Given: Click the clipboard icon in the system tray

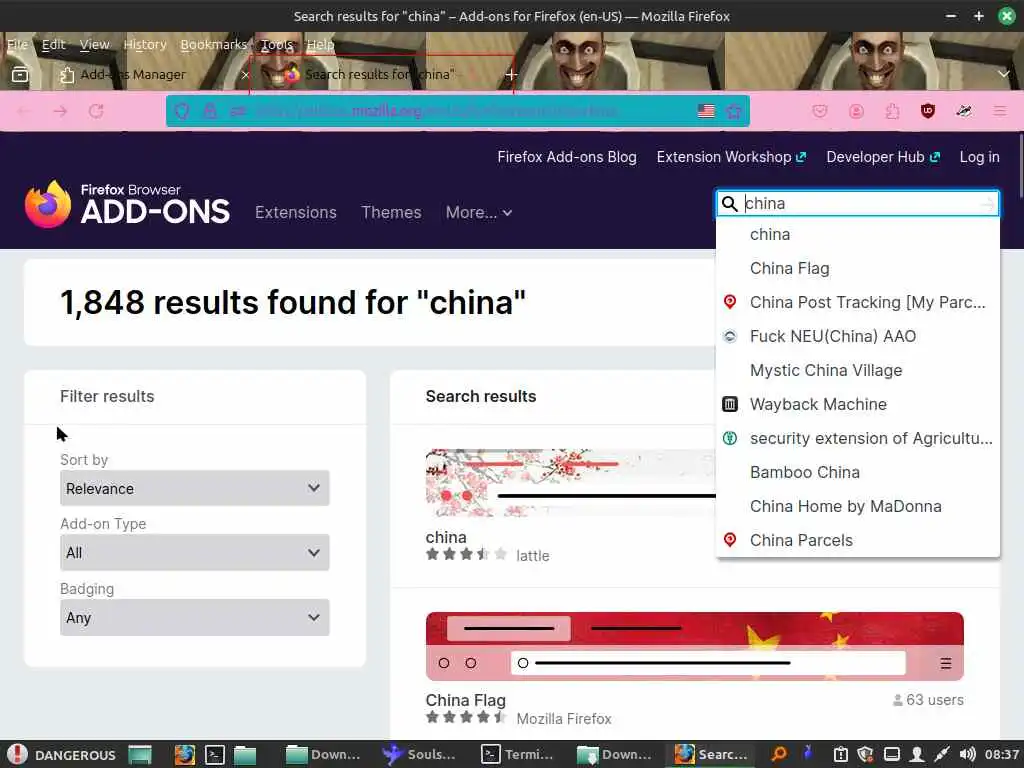Looking at the screenshot, I should pyautogui.click(x=841, y=754).
